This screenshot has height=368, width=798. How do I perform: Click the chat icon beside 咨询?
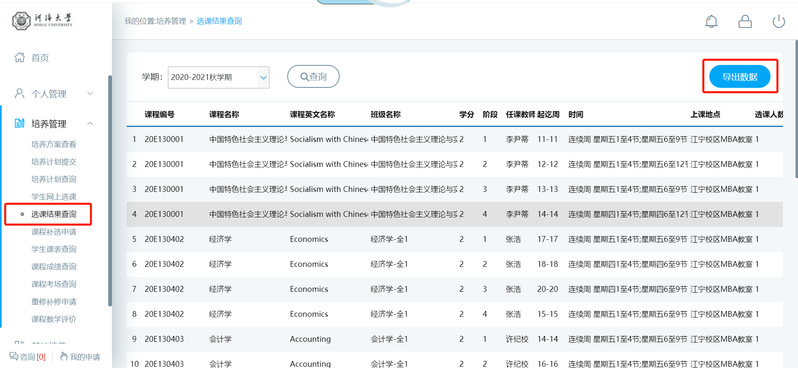[x=14, y=356]
